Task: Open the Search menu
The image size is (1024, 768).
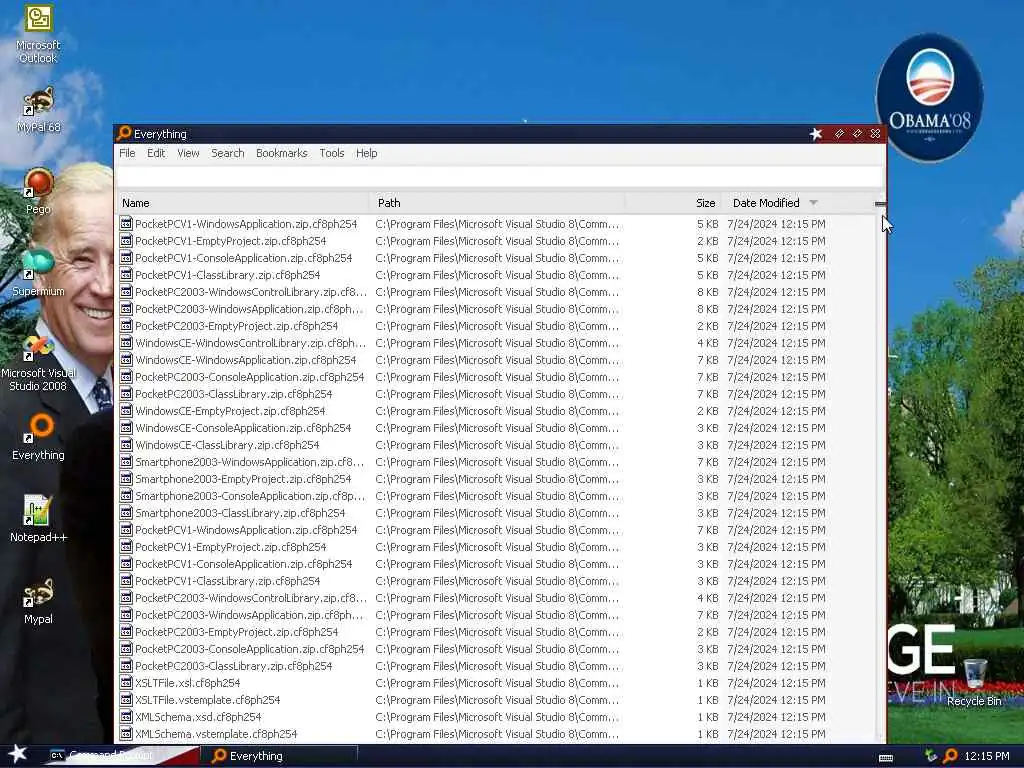Action: tap(227, 153)
